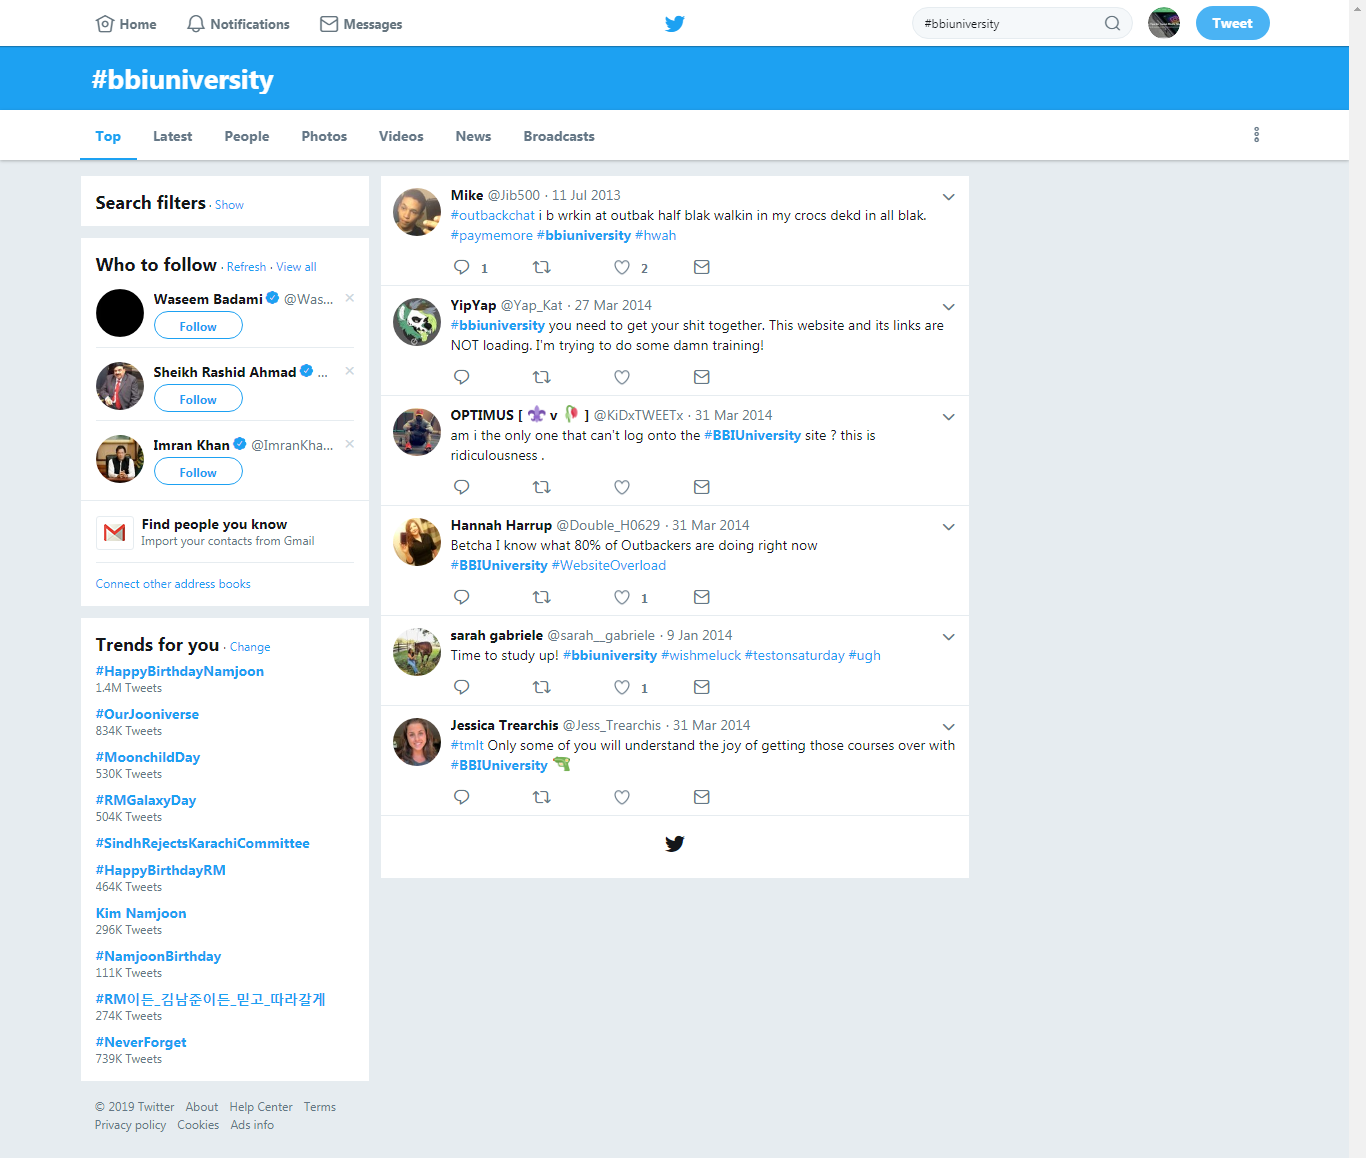The height and width of the screenshot is (1158, 1366).
Task: Open dropdown on OPTIMUS tweet
Action: [x=949, y=417]
